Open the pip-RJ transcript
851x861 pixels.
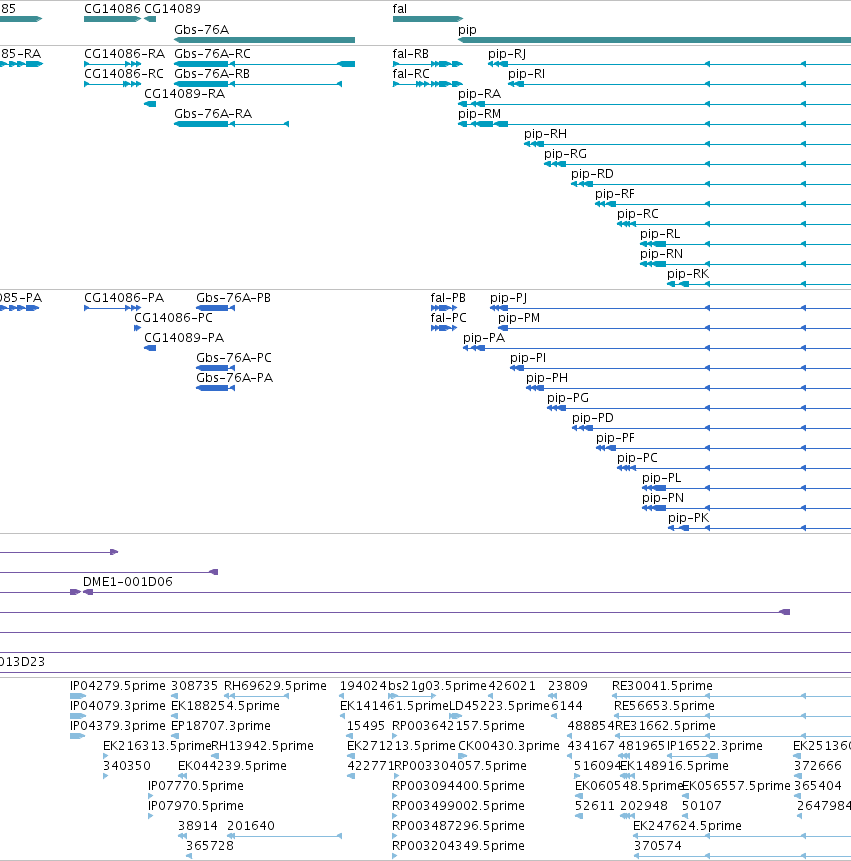coord(507,54)
